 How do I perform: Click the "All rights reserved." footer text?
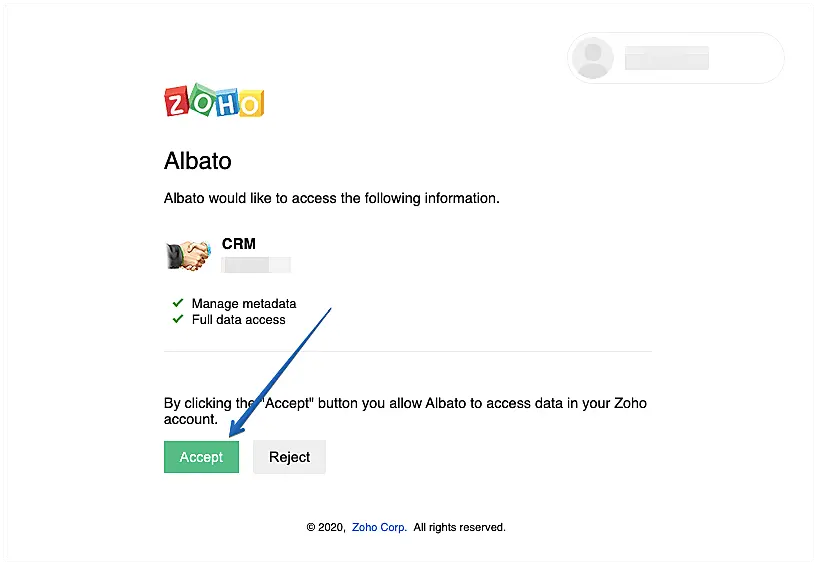(459, 527)
